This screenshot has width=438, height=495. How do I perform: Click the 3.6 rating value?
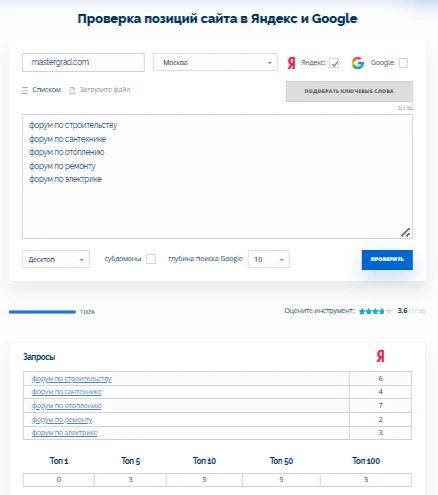pos(402,311)
